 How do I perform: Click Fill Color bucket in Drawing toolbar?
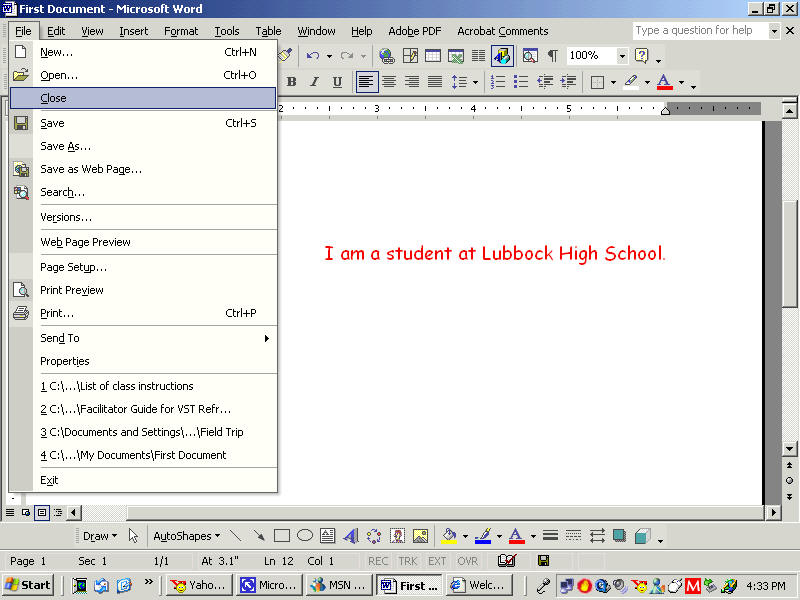[x=449, y=536]
